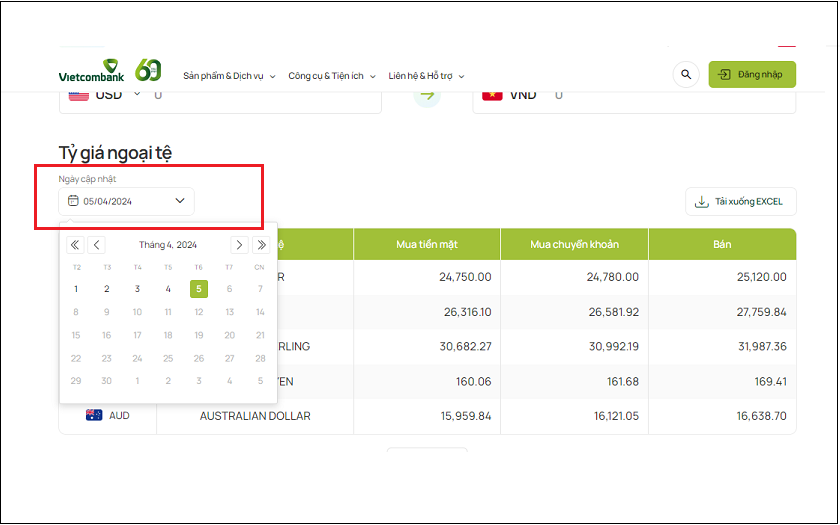Open the date picker dropdown arrow
Screen dimensions: 840x525
point(180,201)
